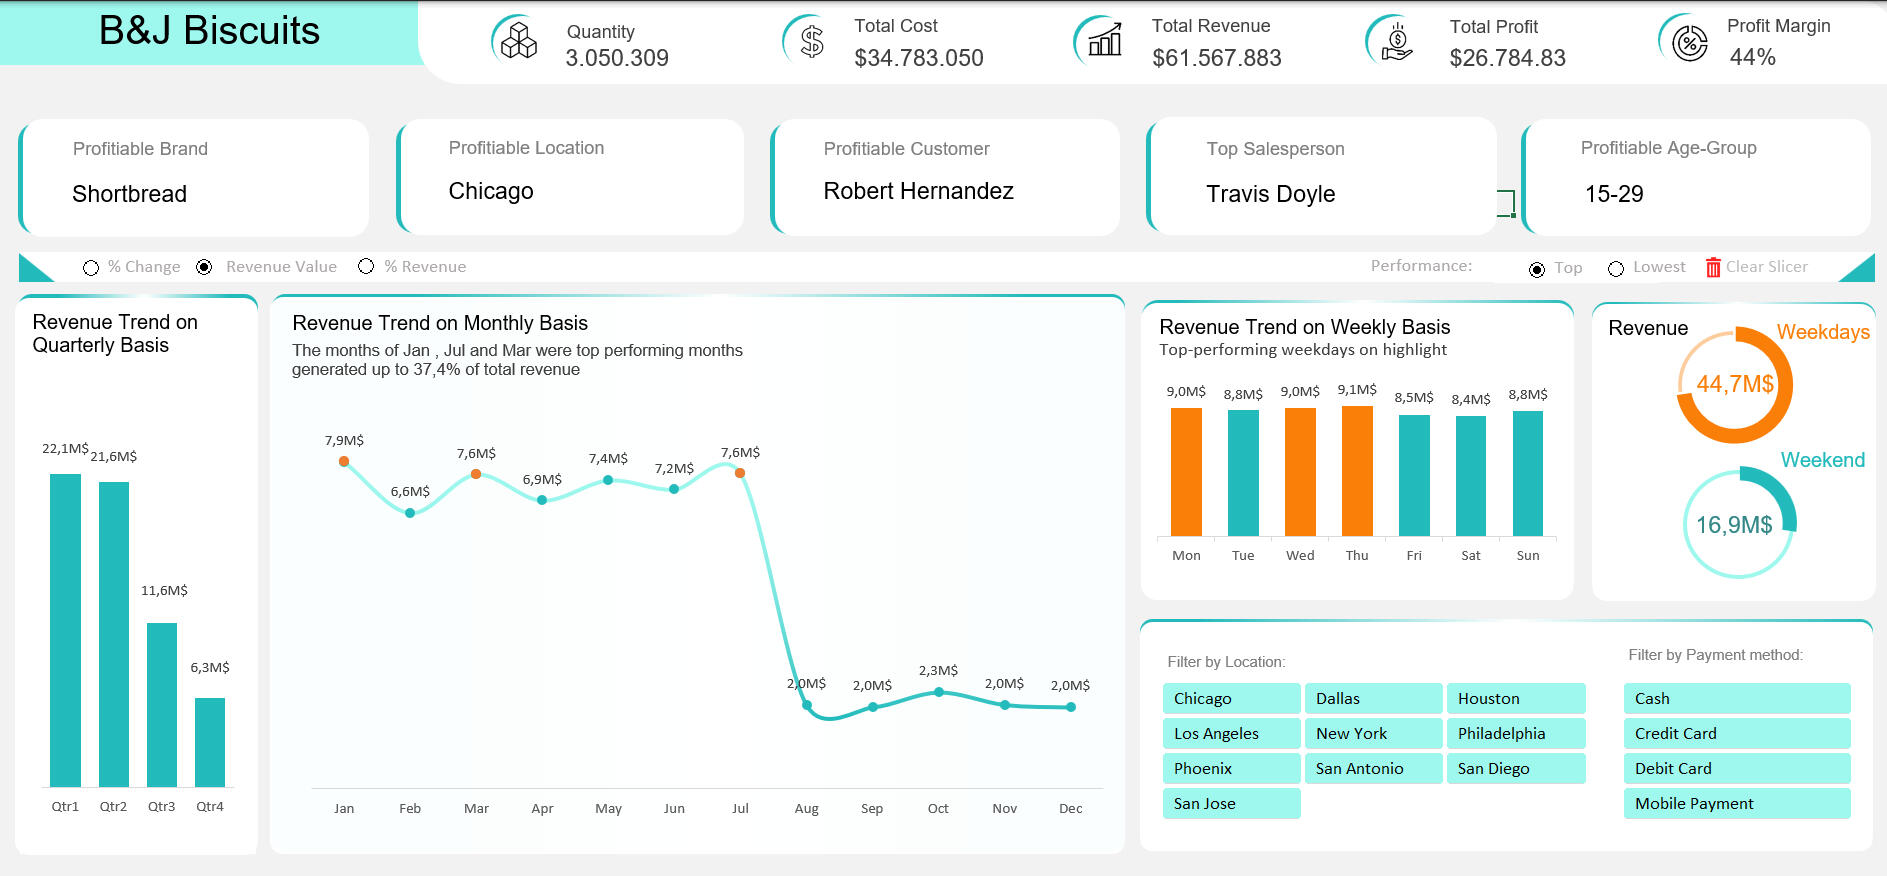This screenshot has height=876, width=1887.
Task: Filter by Credit Card payment method
Action: point(1736,733)
